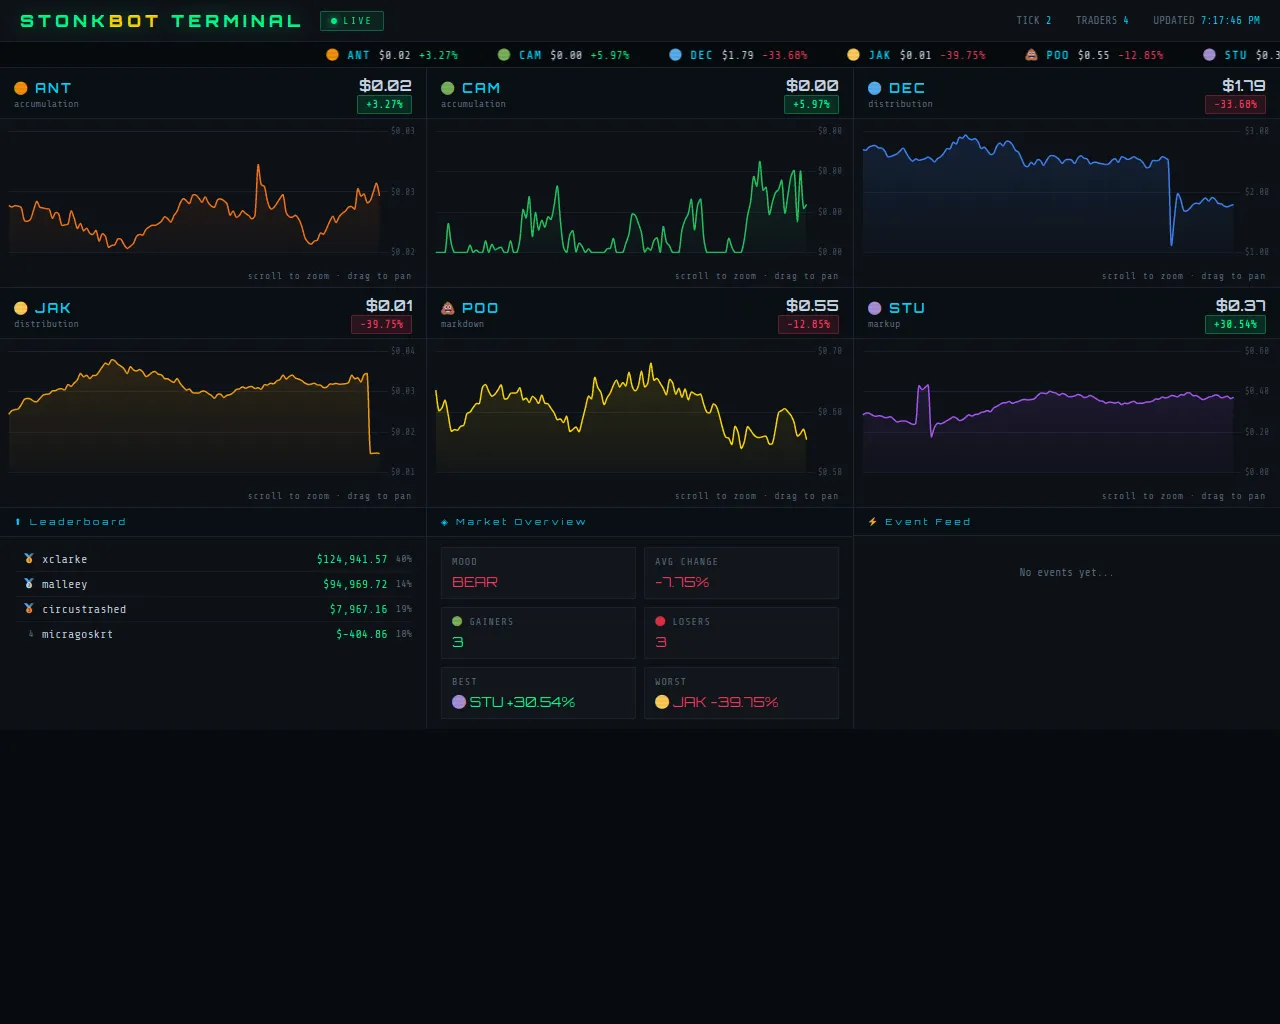
Task: Click the purple STU coin icon in card header
Action: pyautogui.click(x=875, y=308)
